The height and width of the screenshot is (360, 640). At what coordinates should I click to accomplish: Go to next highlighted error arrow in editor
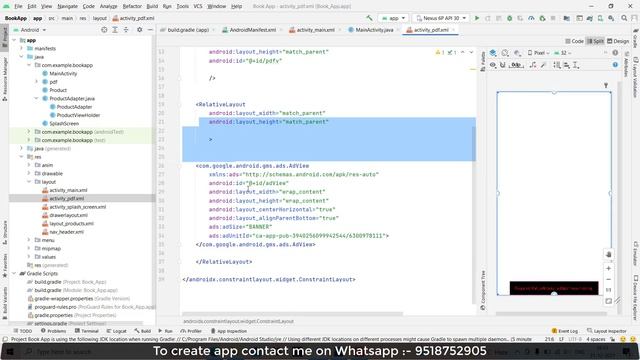(x=471, y=52)
